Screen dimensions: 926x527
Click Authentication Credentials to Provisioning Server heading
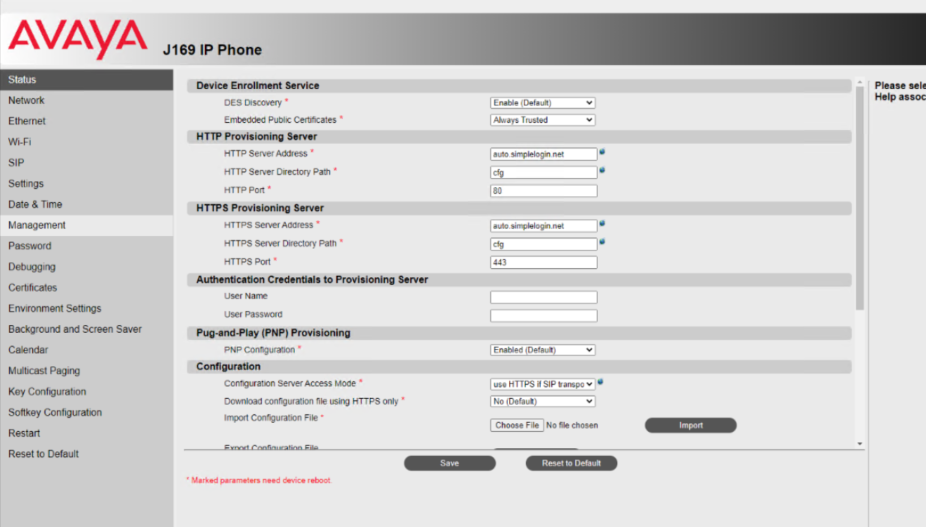312,279
